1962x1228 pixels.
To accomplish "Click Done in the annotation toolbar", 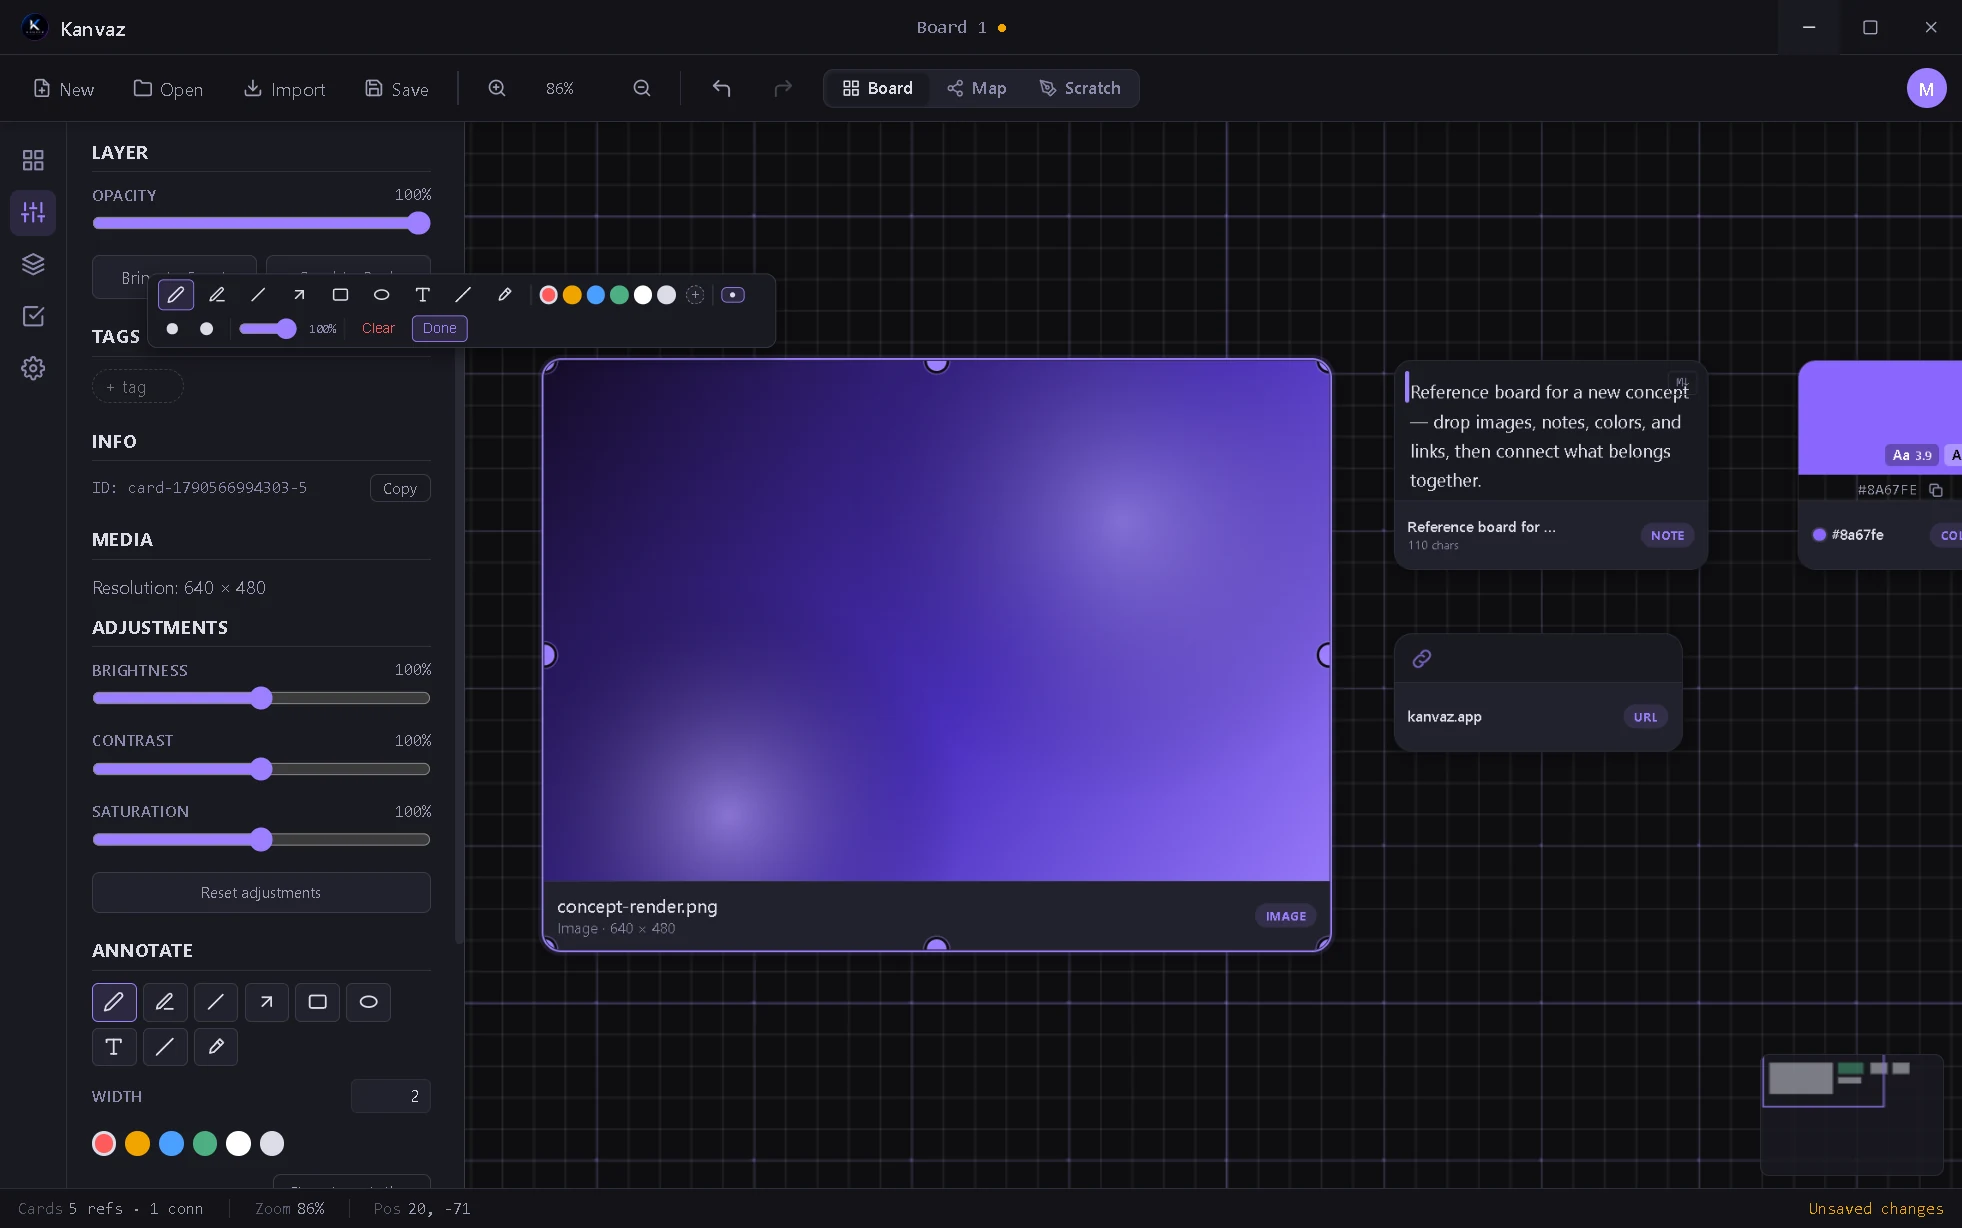I will tap(440, 328).
